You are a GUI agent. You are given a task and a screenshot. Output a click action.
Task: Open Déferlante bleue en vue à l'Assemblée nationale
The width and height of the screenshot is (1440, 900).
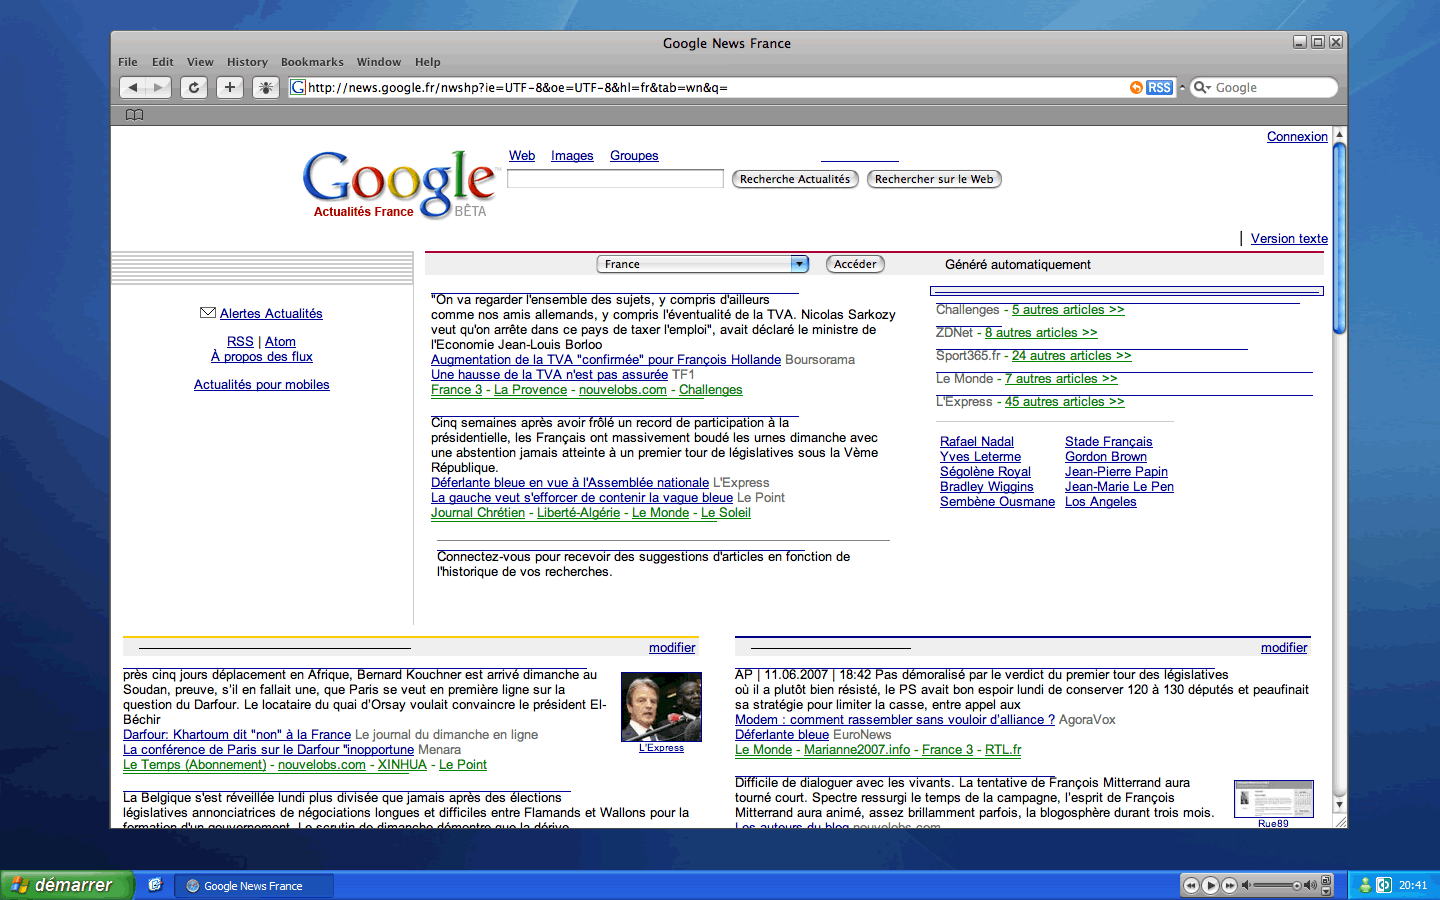(570, 483)
